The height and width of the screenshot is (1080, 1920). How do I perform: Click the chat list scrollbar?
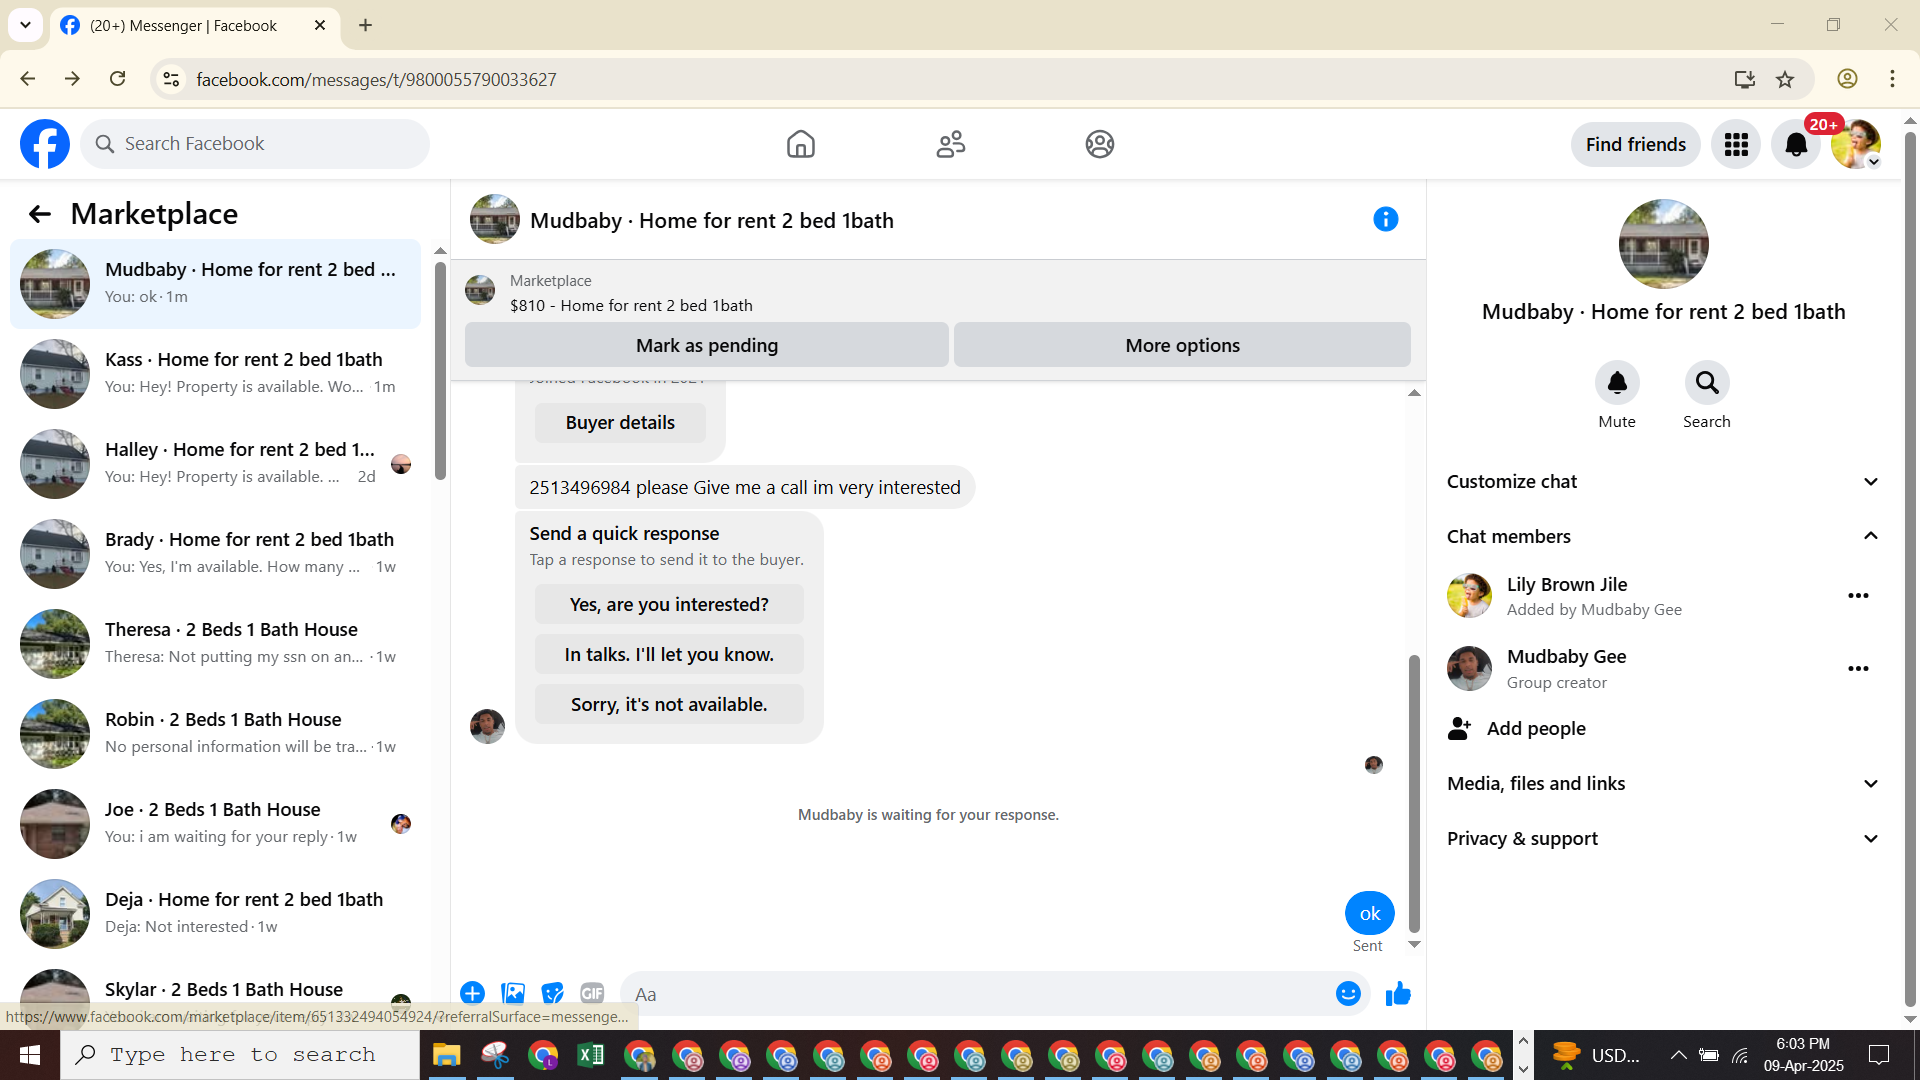[440, 370]
